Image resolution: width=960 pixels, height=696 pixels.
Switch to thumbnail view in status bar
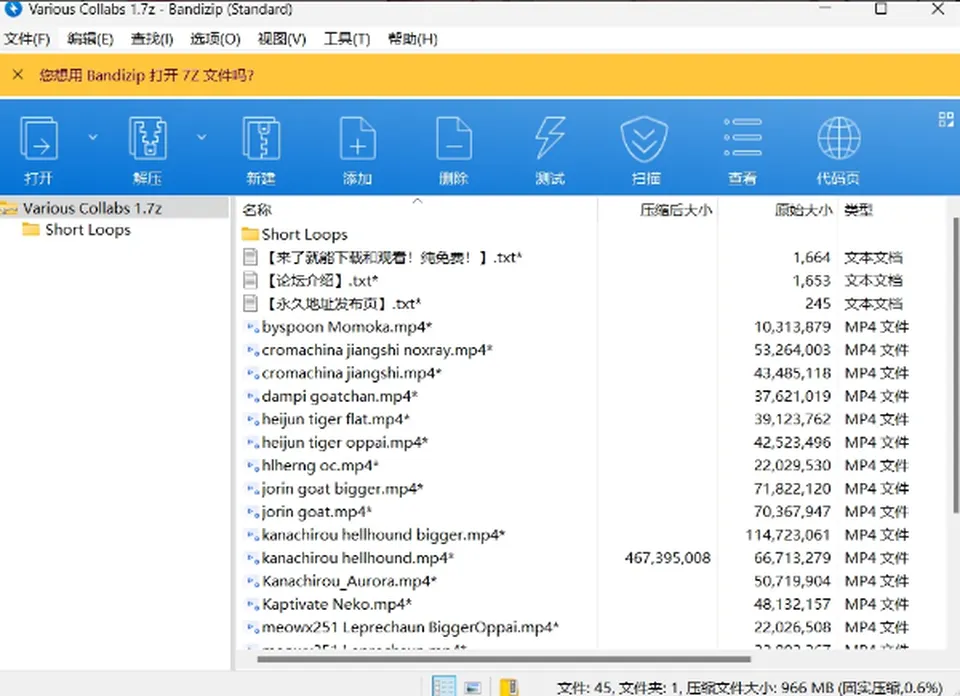(x=473, y=687)
